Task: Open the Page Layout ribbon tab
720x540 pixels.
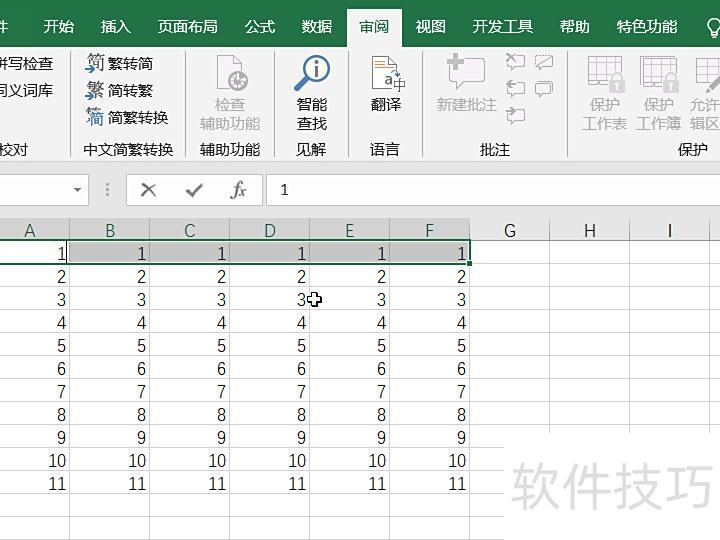Action: (187, 27)
